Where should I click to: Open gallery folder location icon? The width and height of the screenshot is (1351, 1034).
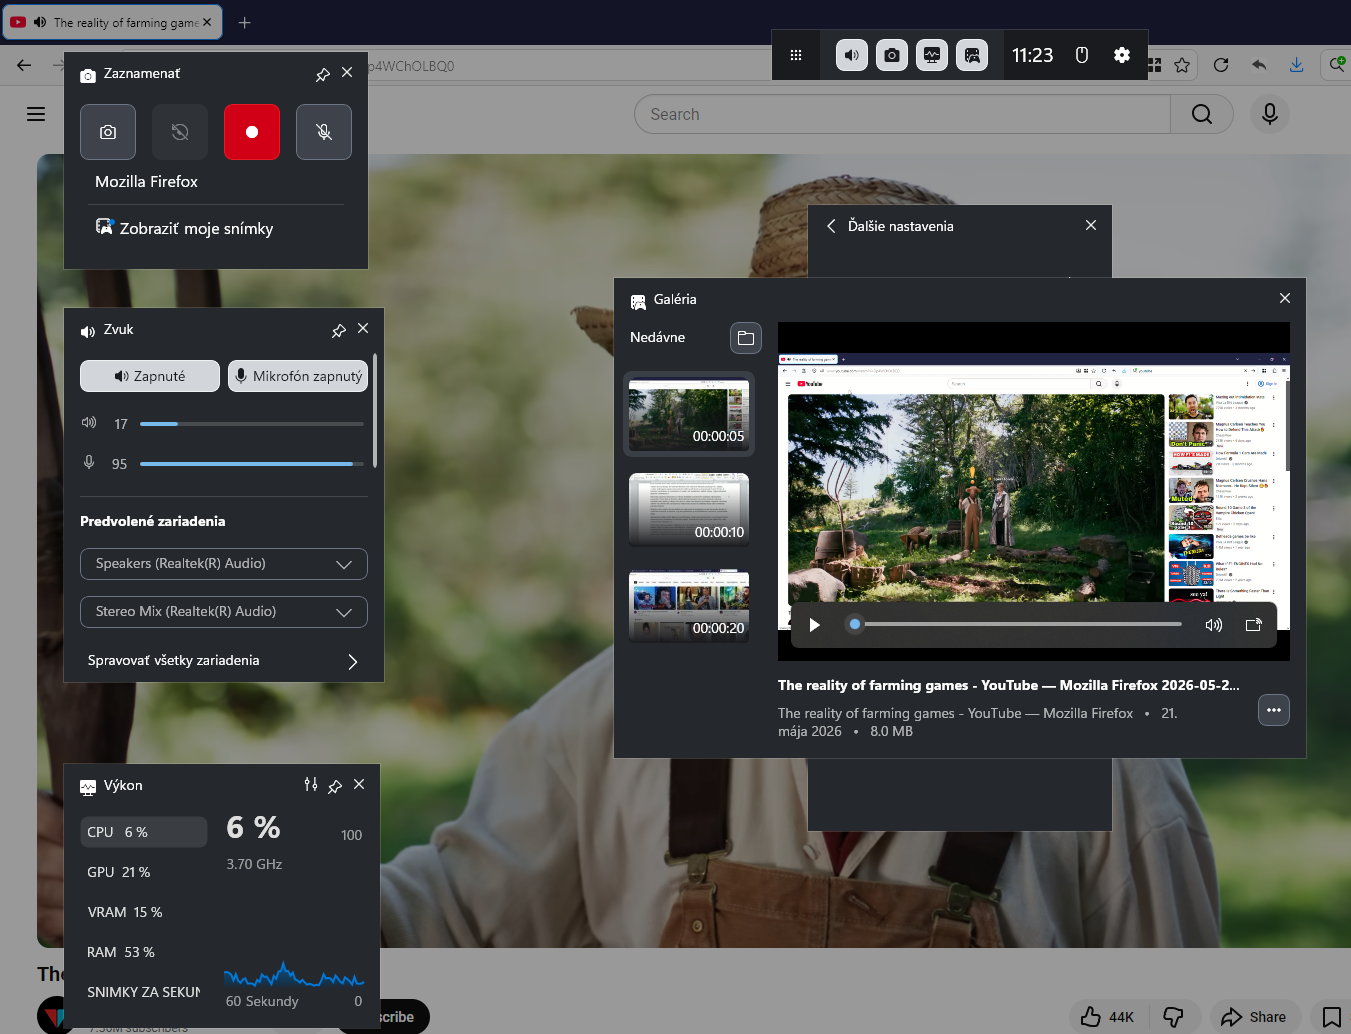coord(746,338)
